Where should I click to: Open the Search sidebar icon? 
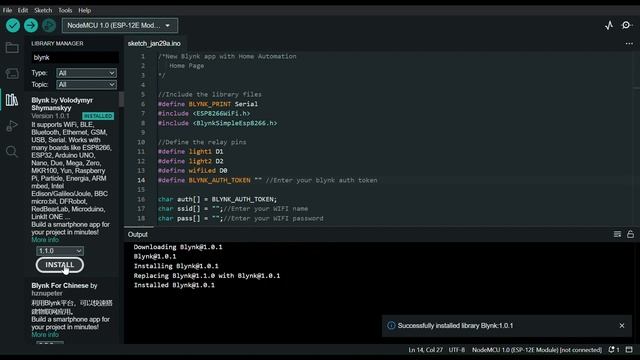12,151
